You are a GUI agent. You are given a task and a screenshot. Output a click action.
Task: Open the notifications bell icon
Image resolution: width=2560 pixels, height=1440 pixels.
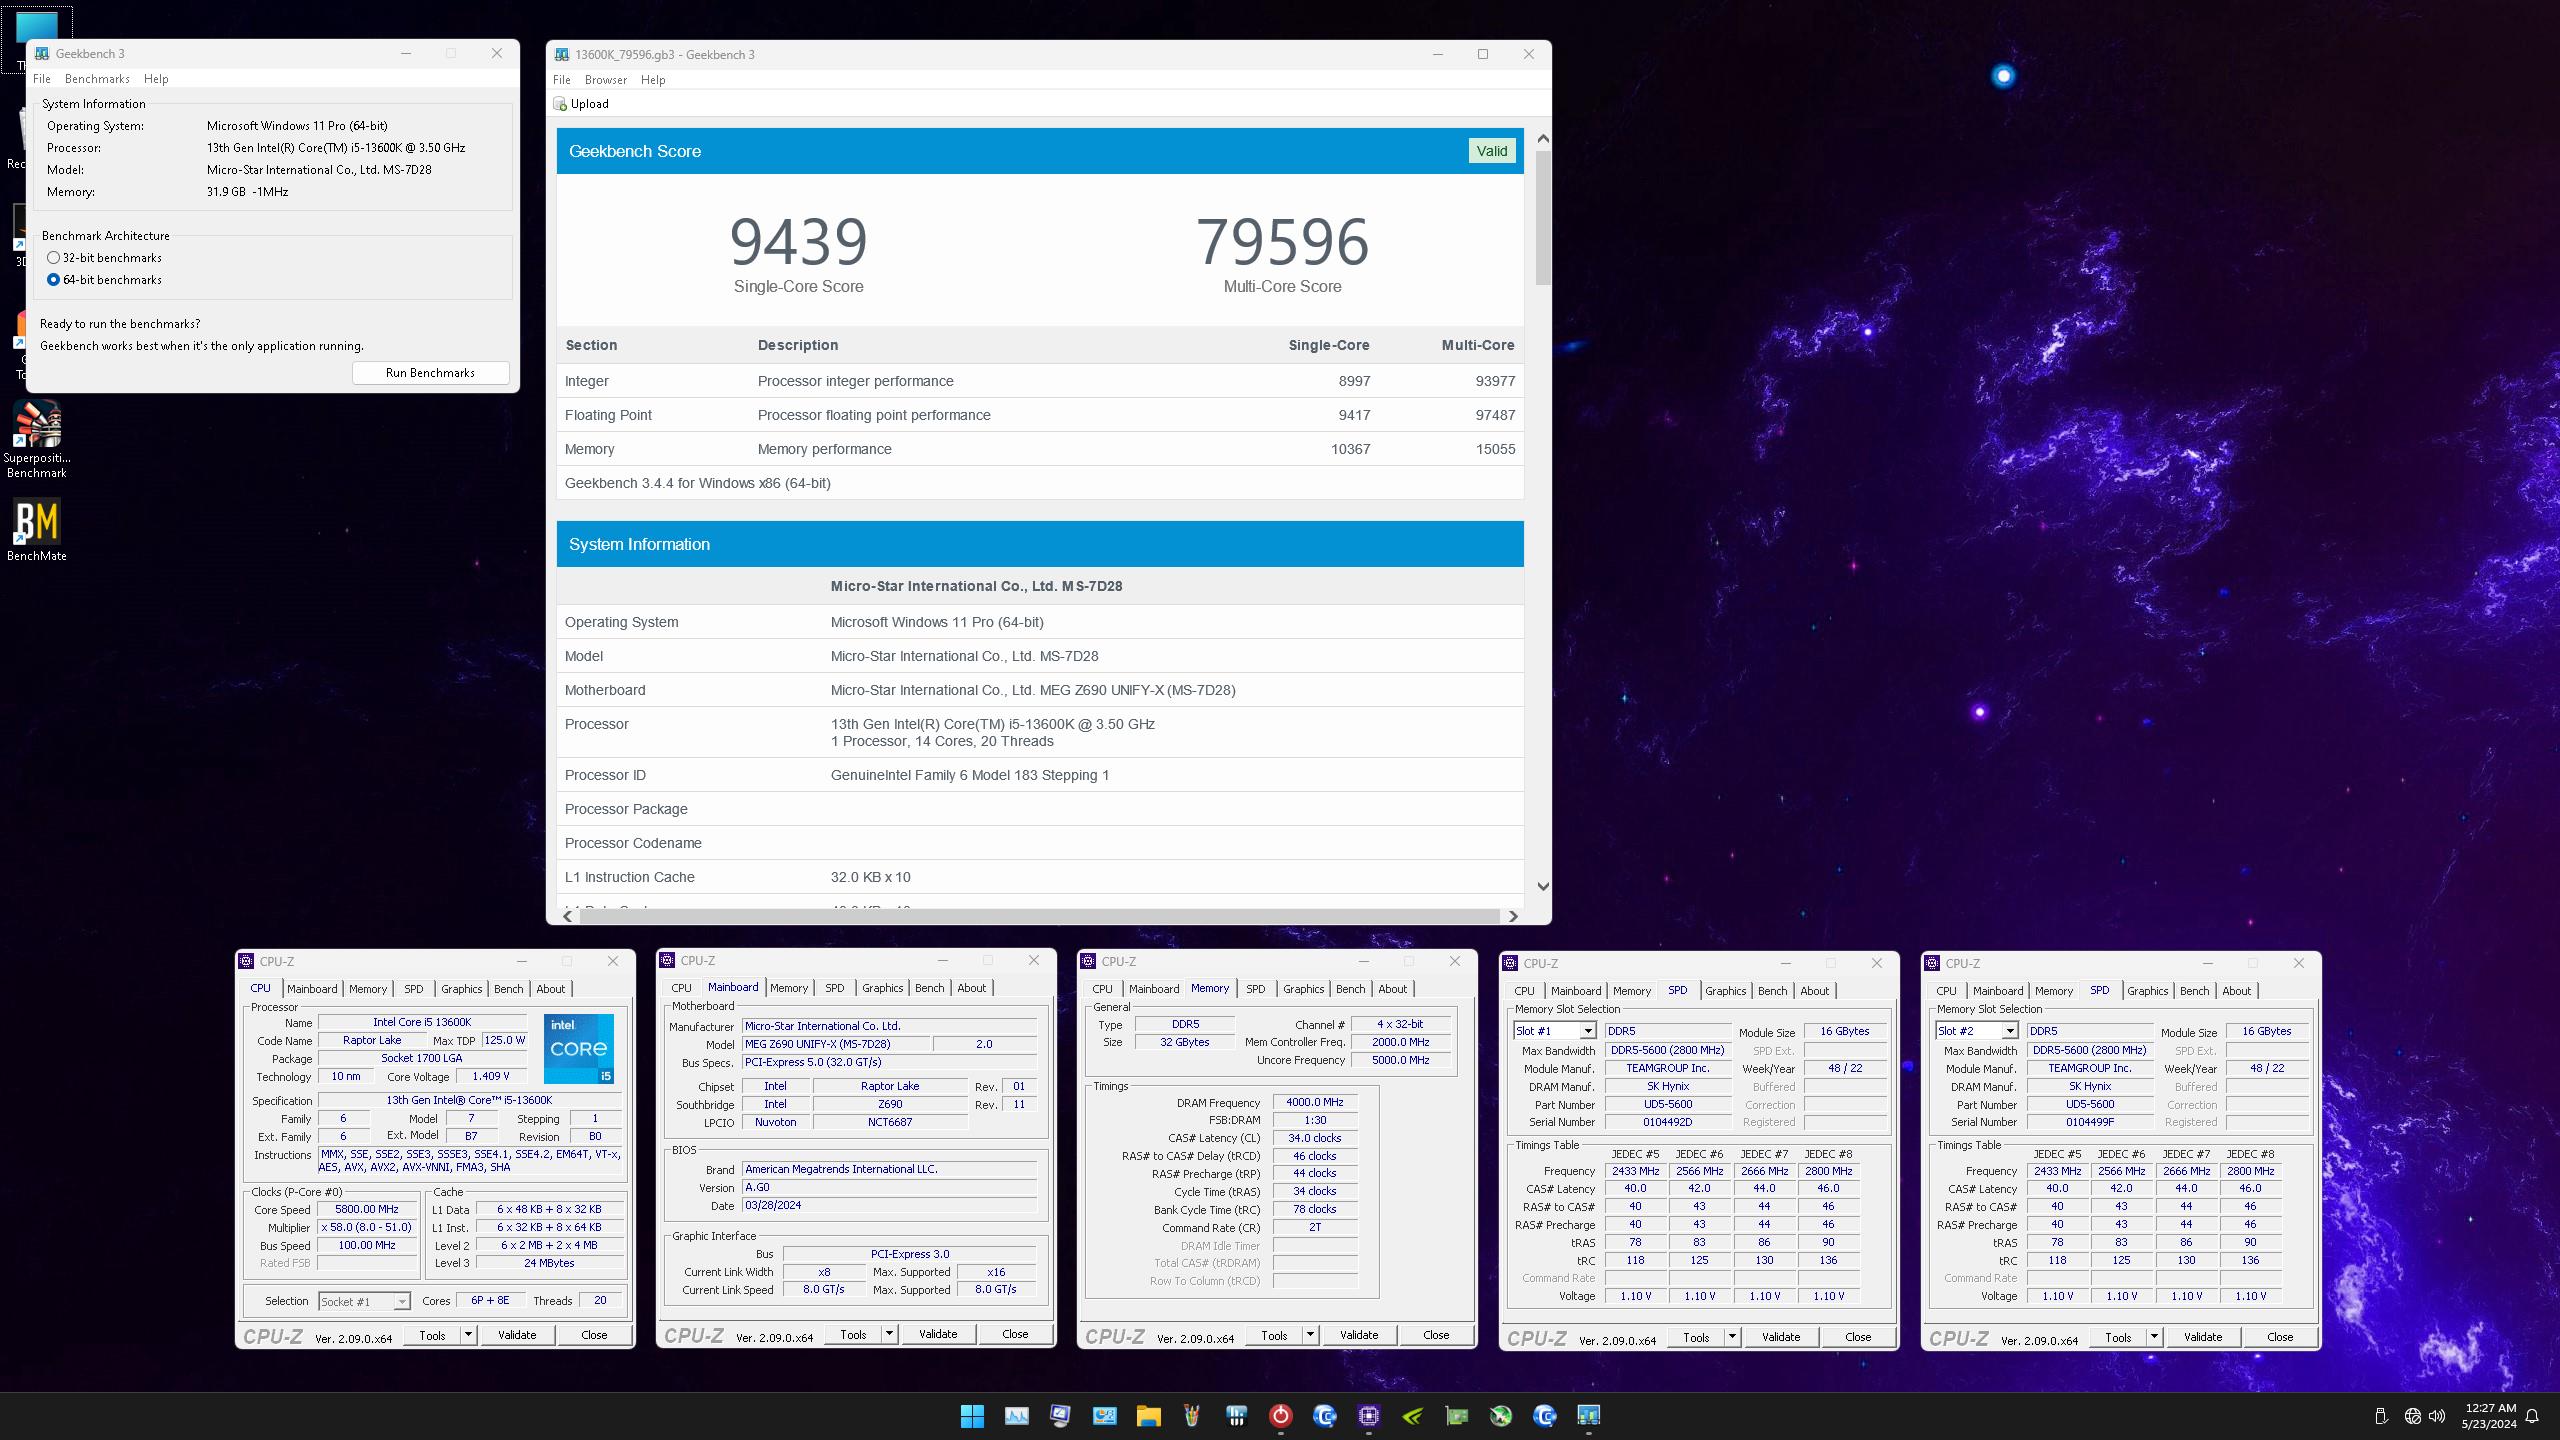(2532, 1415)
